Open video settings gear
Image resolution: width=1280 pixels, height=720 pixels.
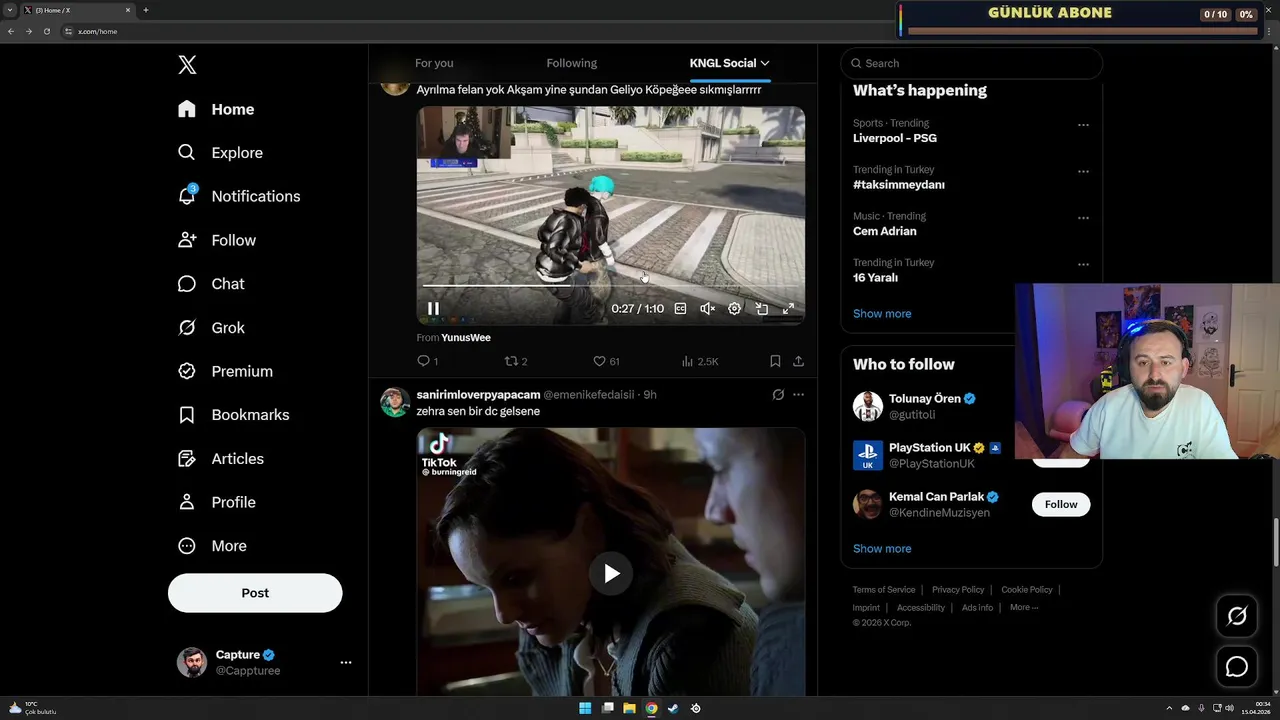pos(734,309)
